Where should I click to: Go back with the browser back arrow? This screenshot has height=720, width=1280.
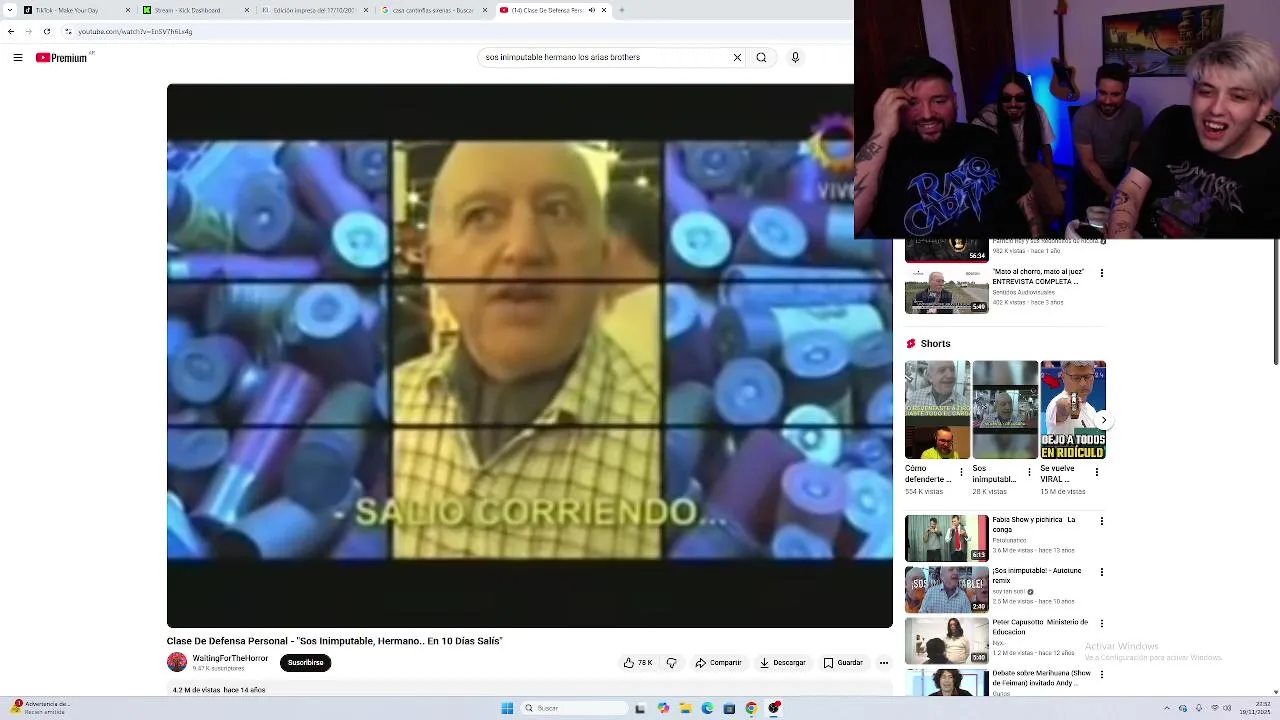coord(11,31)
